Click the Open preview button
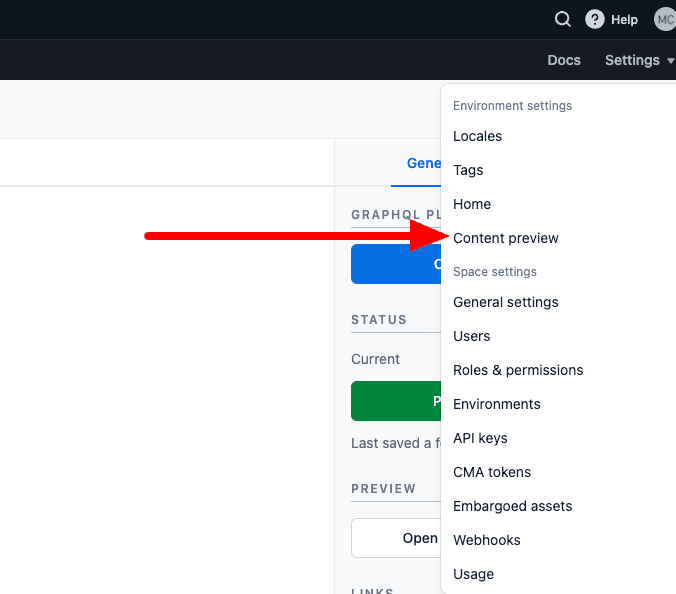Viewport: 676px width, 594px height. (395, 538)
